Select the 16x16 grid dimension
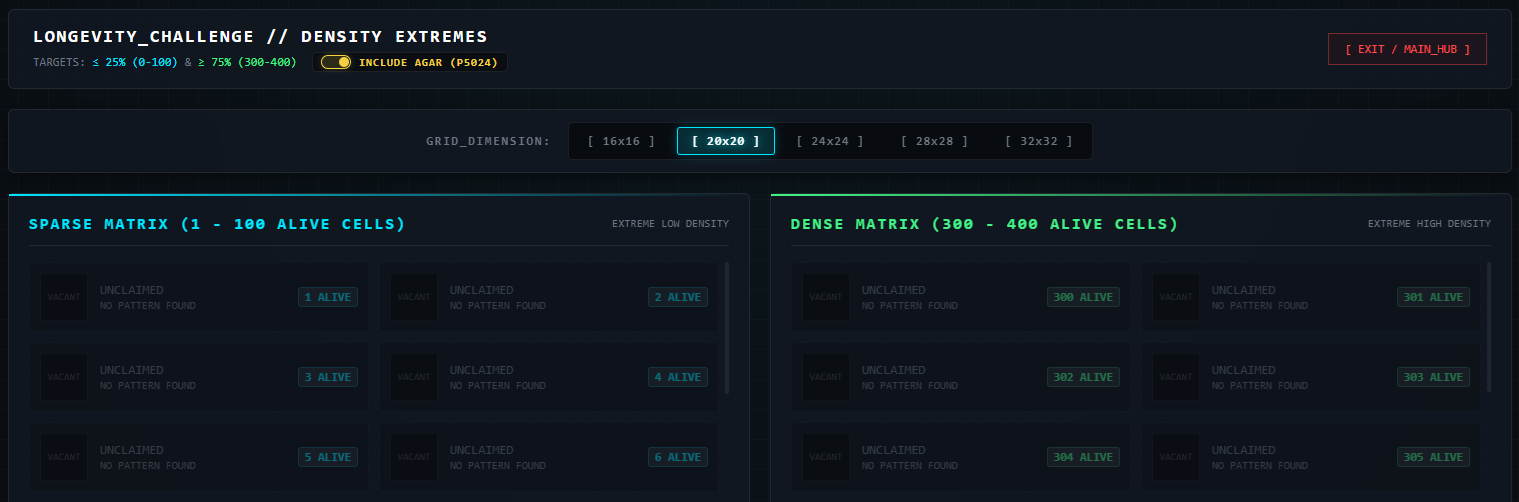The image size is (1519, 502). click(621, 141)
